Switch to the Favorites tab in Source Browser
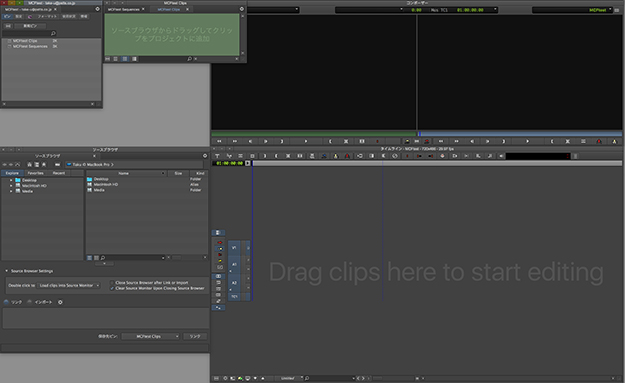625x383 pixels. pos(35,173)
